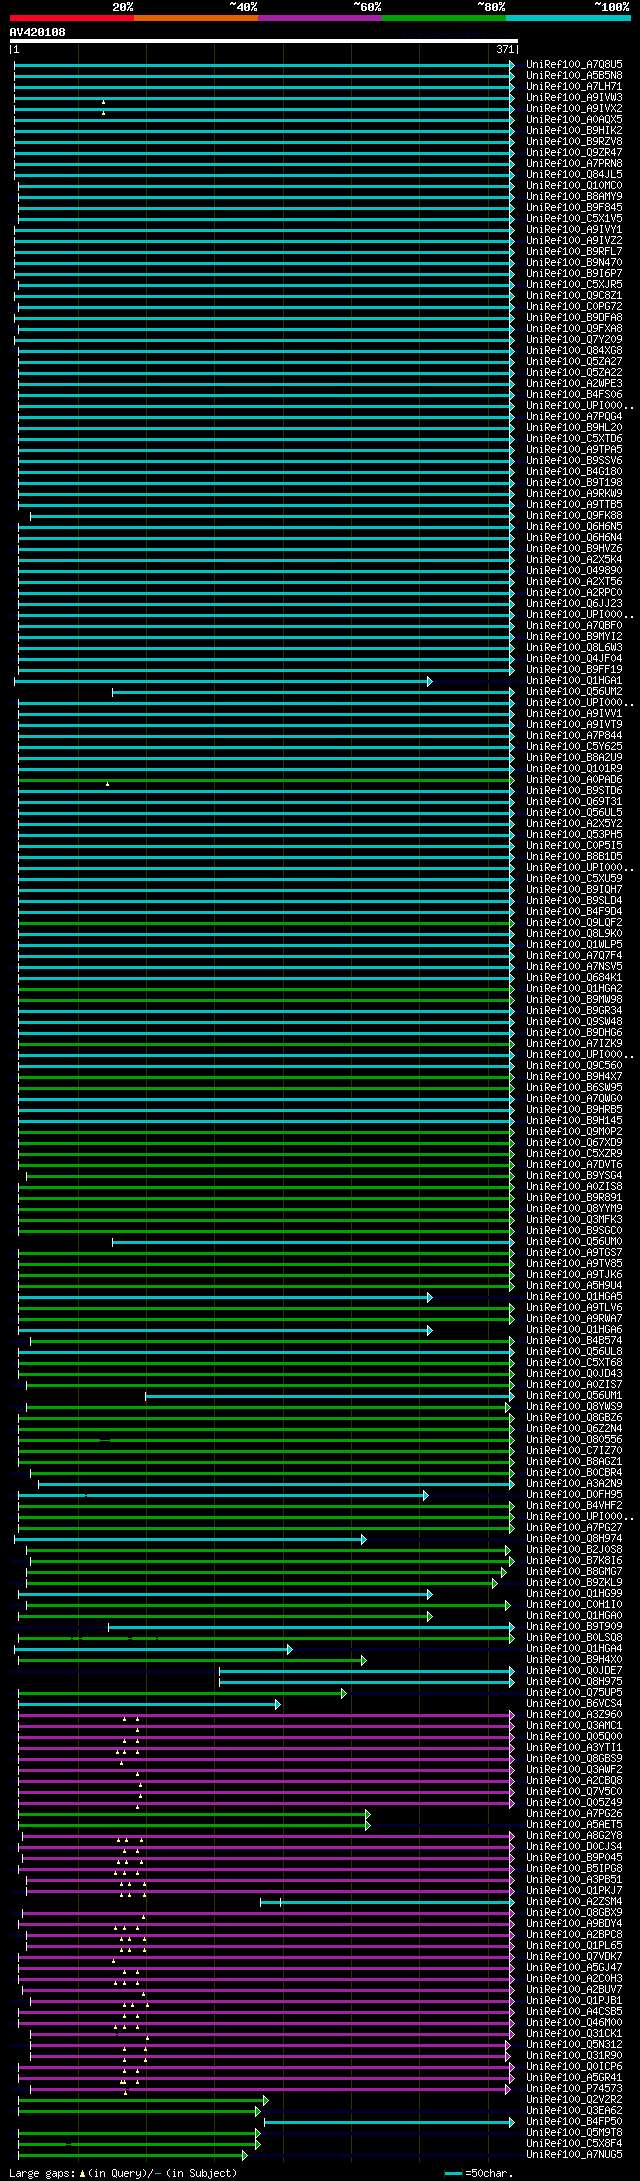Open the UniRef100_B7K8I6 entry
Image resolution: width=640 pixels, height=2181 pixels.
(574, 1560)
